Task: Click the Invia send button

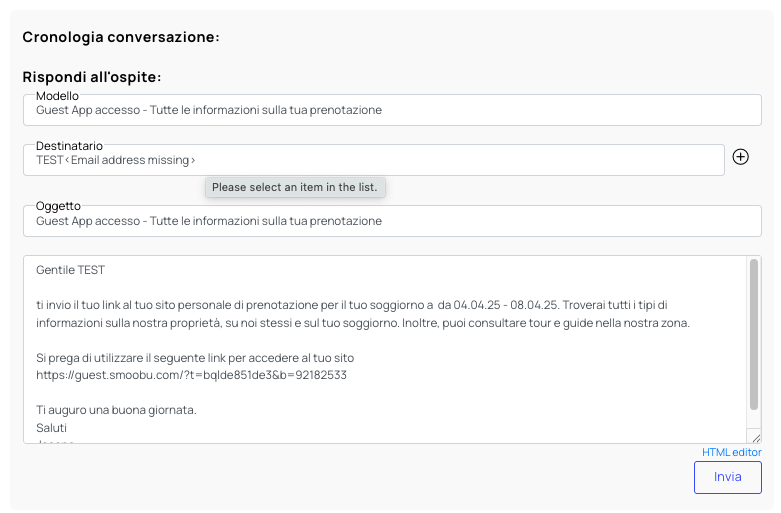Action: point(727,477)
